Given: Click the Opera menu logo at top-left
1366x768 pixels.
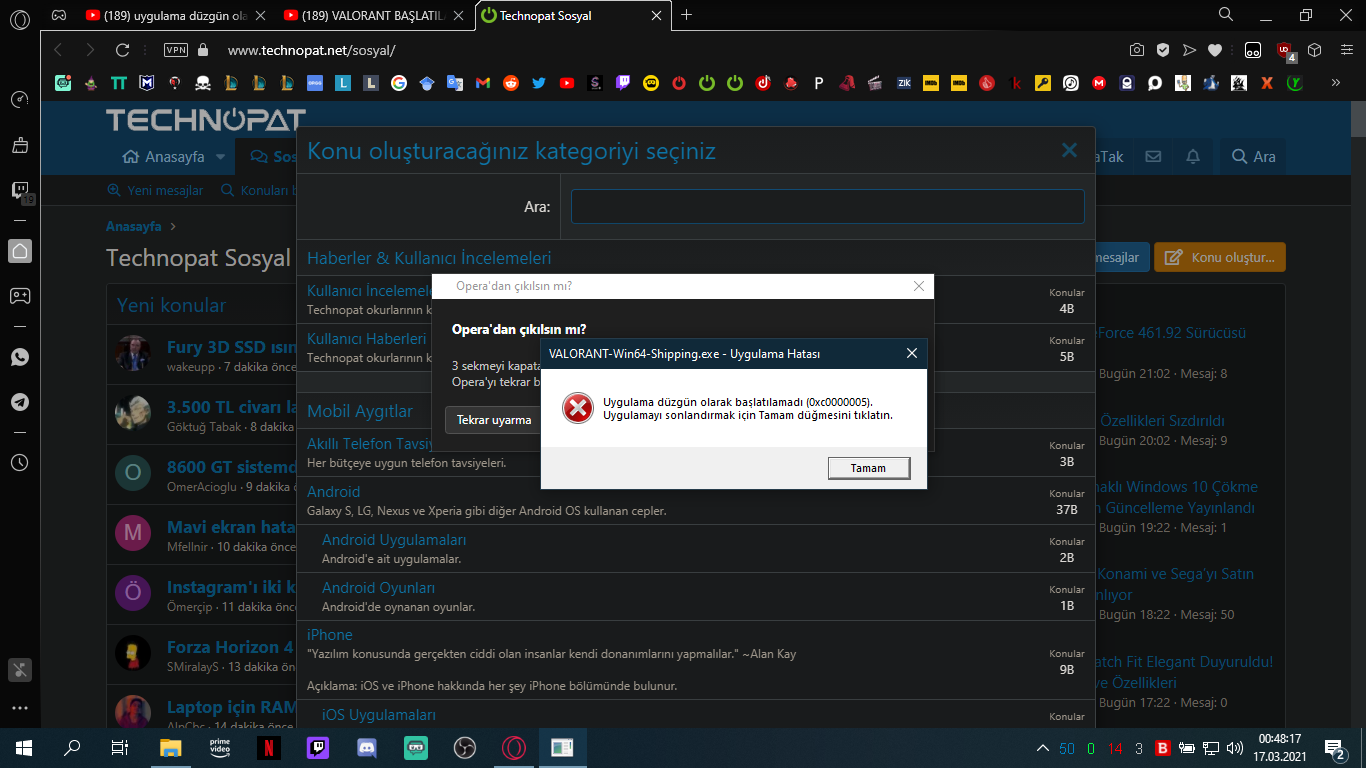Looking at the screenshot, I should [x=20, y=17].
